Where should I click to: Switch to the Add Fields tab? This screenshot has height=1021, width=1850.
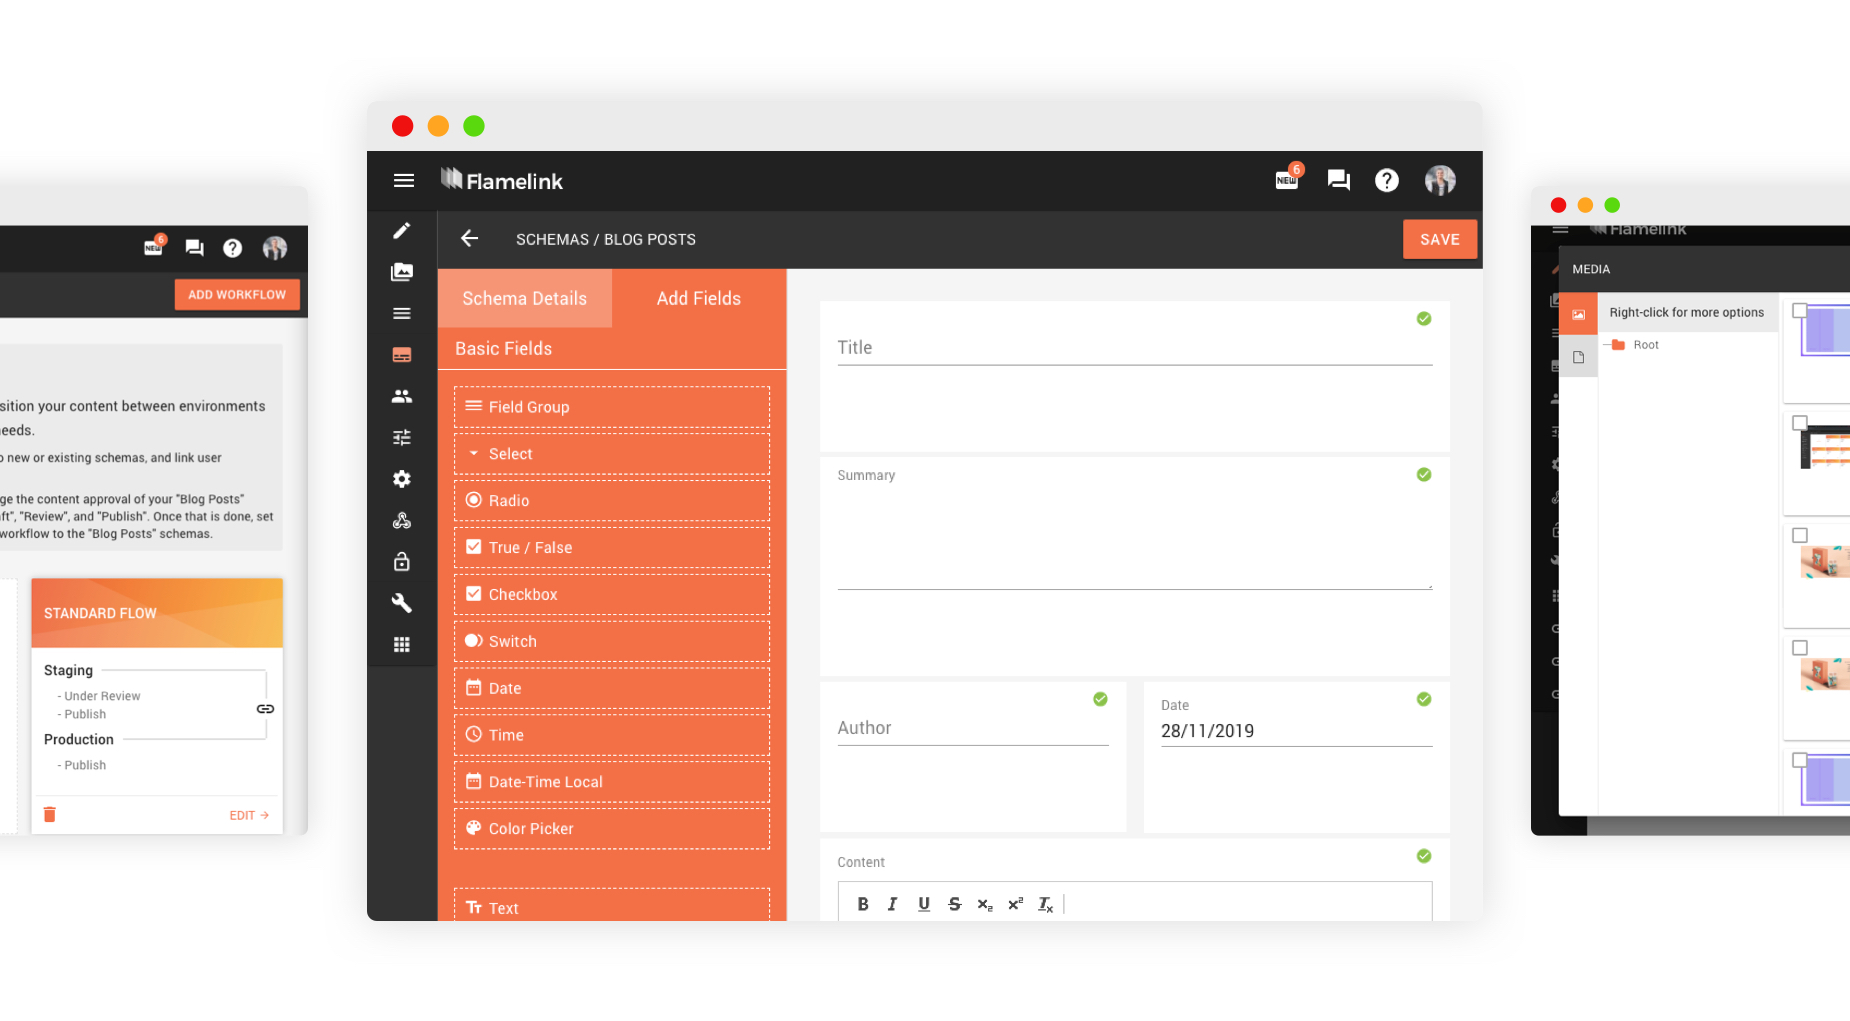point(699,298)
